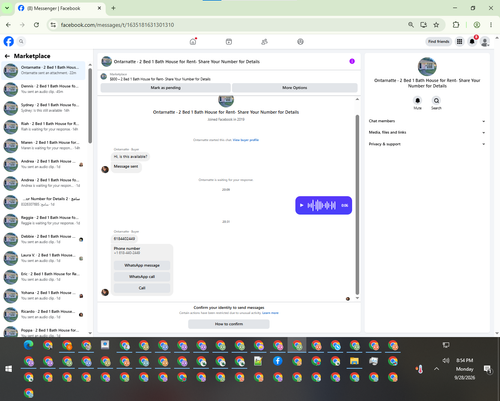Open the browser zoom magnifier icon

(411, 25)
